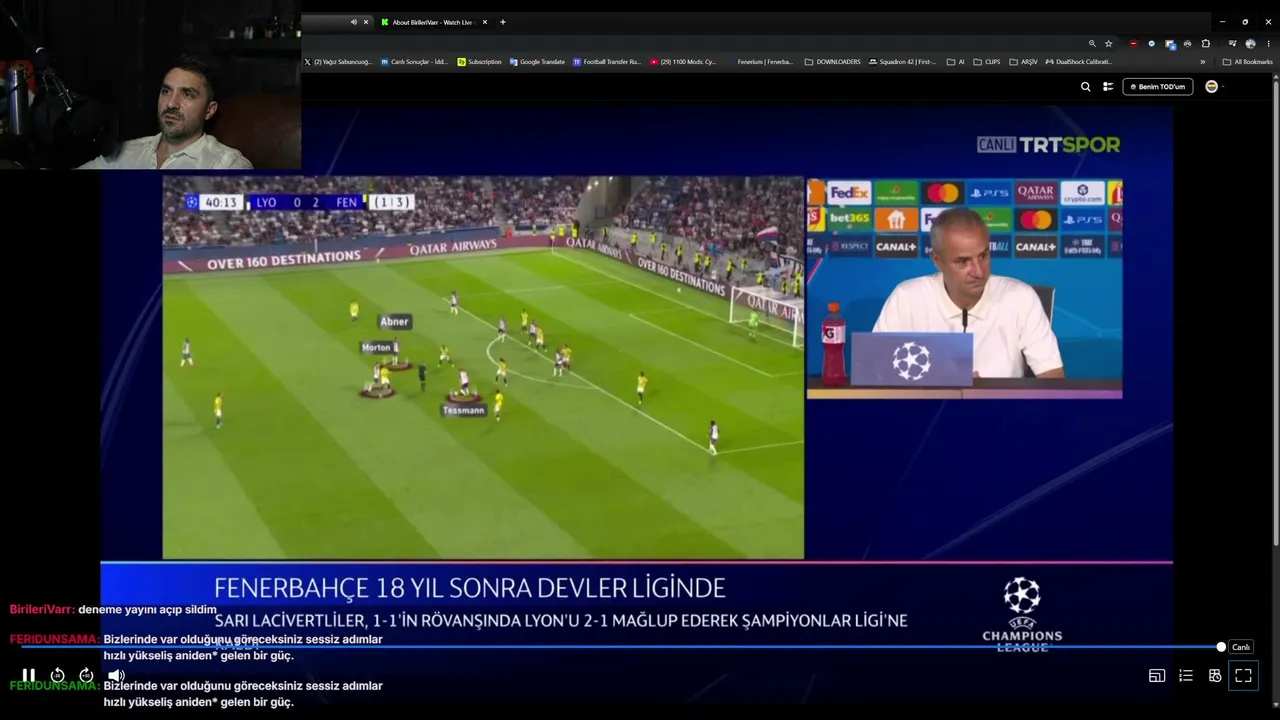
Task: Open the Subscription bookmark
Action: coord(480,62)
